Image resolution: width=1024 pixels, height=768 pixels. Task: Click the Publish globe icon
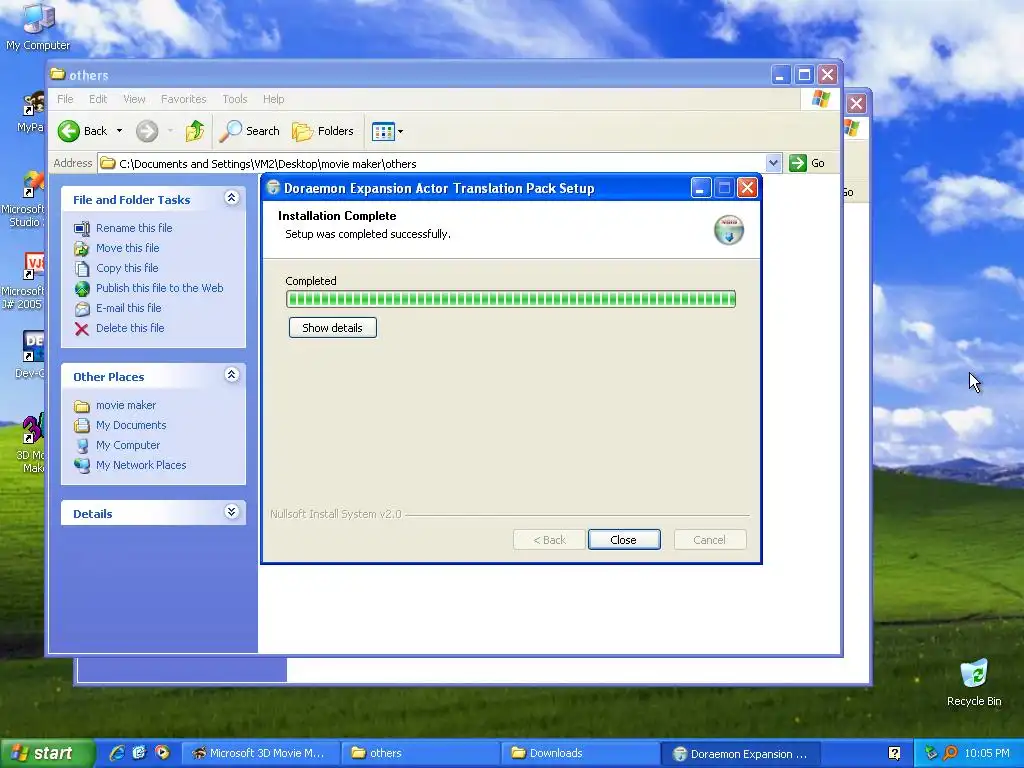82,289
